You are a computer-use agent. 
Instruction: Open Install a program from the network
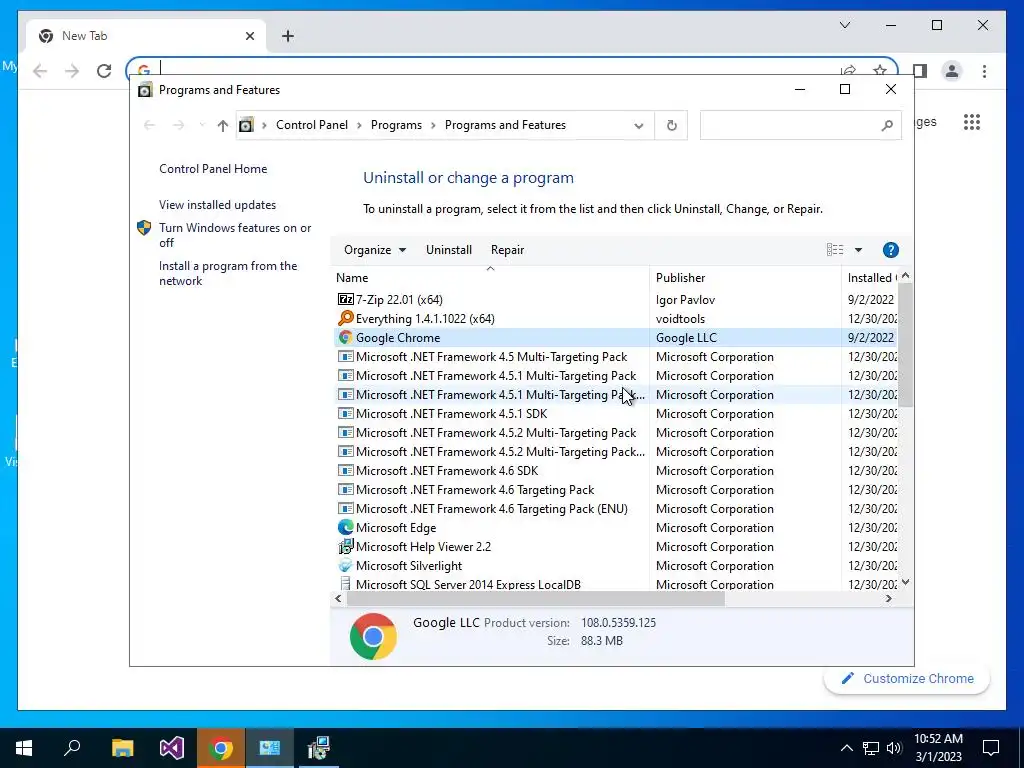(x=228, y=274)
